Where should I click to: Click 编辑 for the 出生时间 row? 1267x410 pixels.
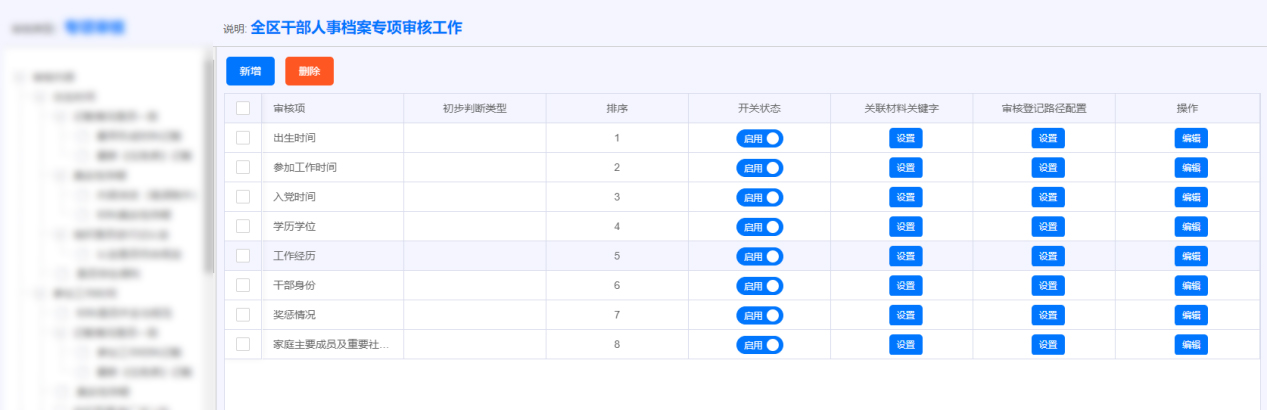point(1190,139)
